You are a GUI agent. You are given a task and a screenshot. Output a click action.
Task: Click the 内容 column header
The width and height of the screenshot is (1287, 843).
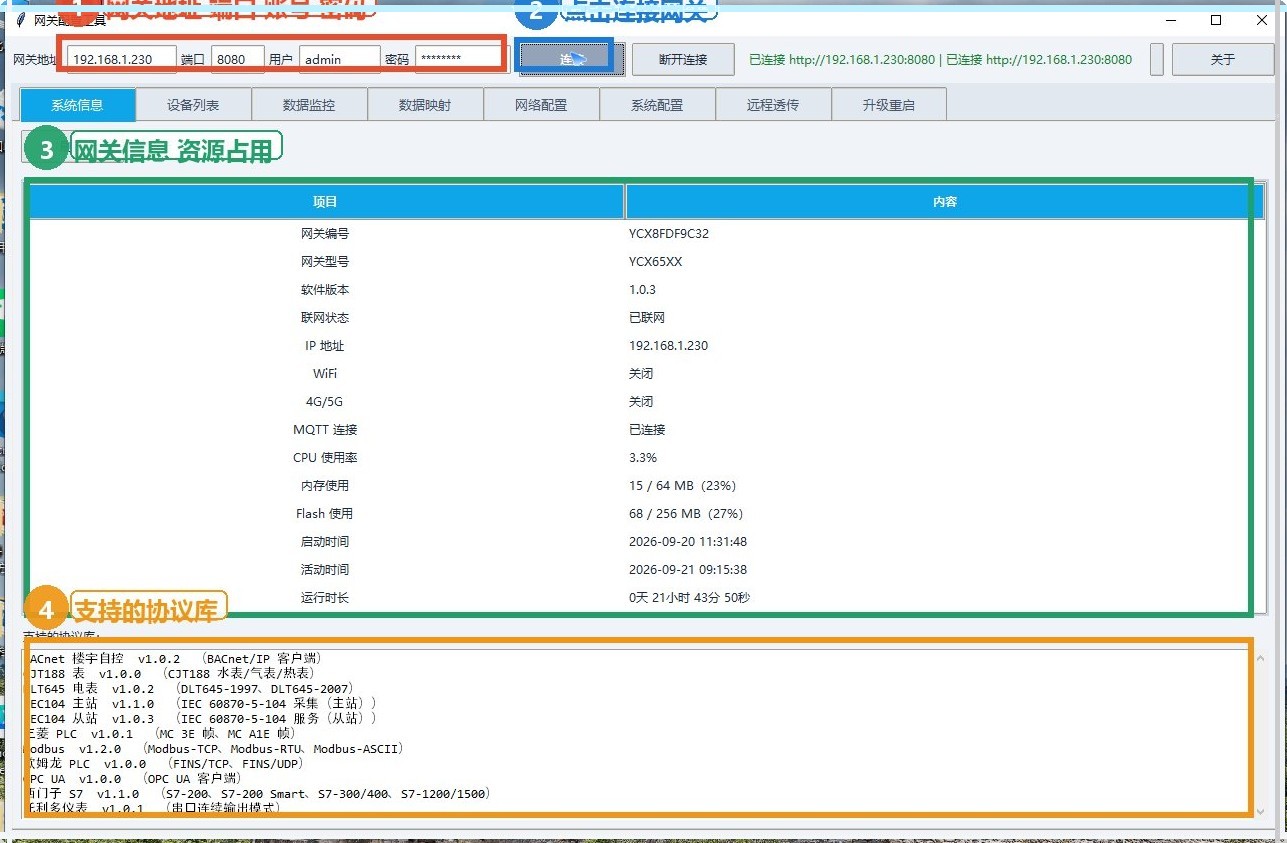click(945, 201)
